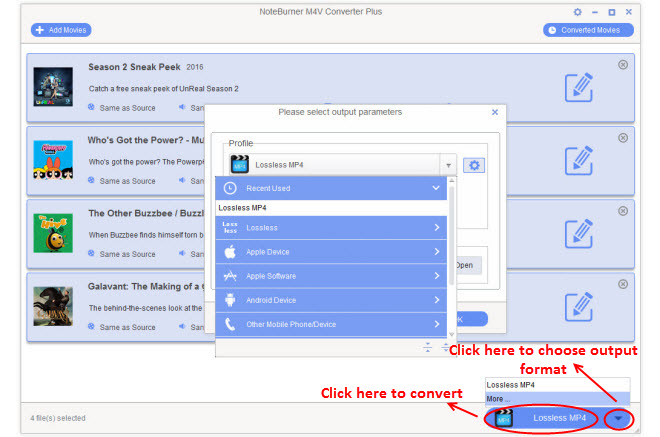Click Lossless category icon
Viewport: 660px width, 437px height.
[230, 227]
